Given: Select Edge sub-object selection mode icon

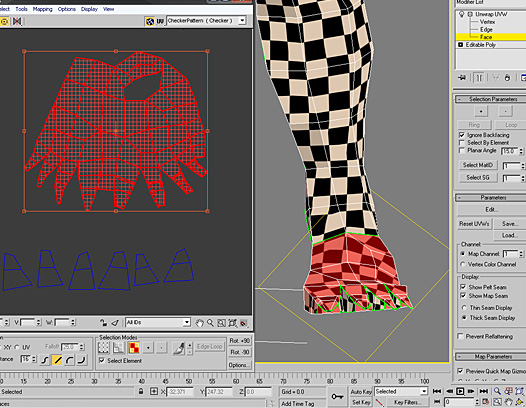Looking at the screenshot, I should click(118, 348).
